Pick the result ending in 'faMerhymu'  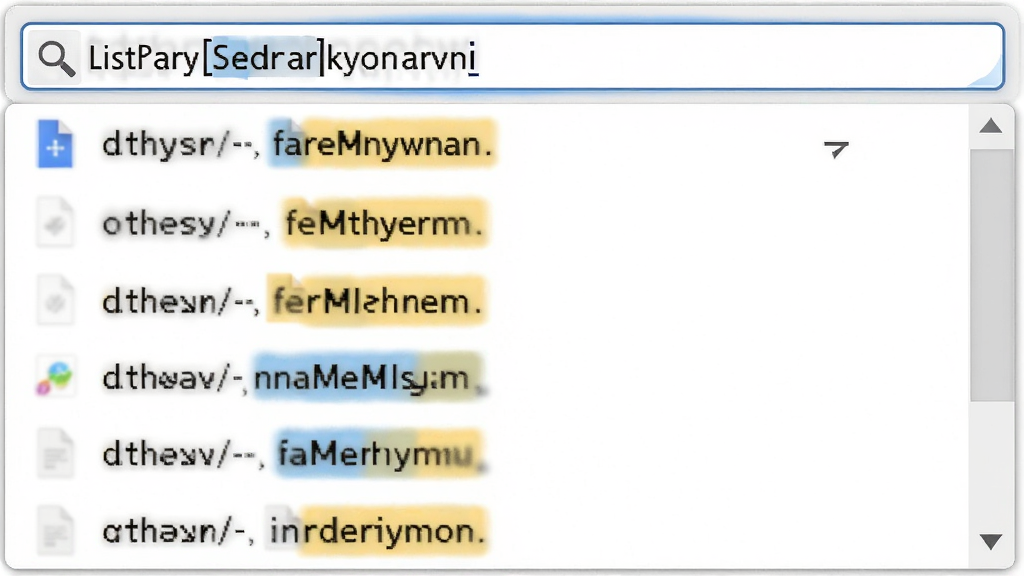(x=488, y=454)
